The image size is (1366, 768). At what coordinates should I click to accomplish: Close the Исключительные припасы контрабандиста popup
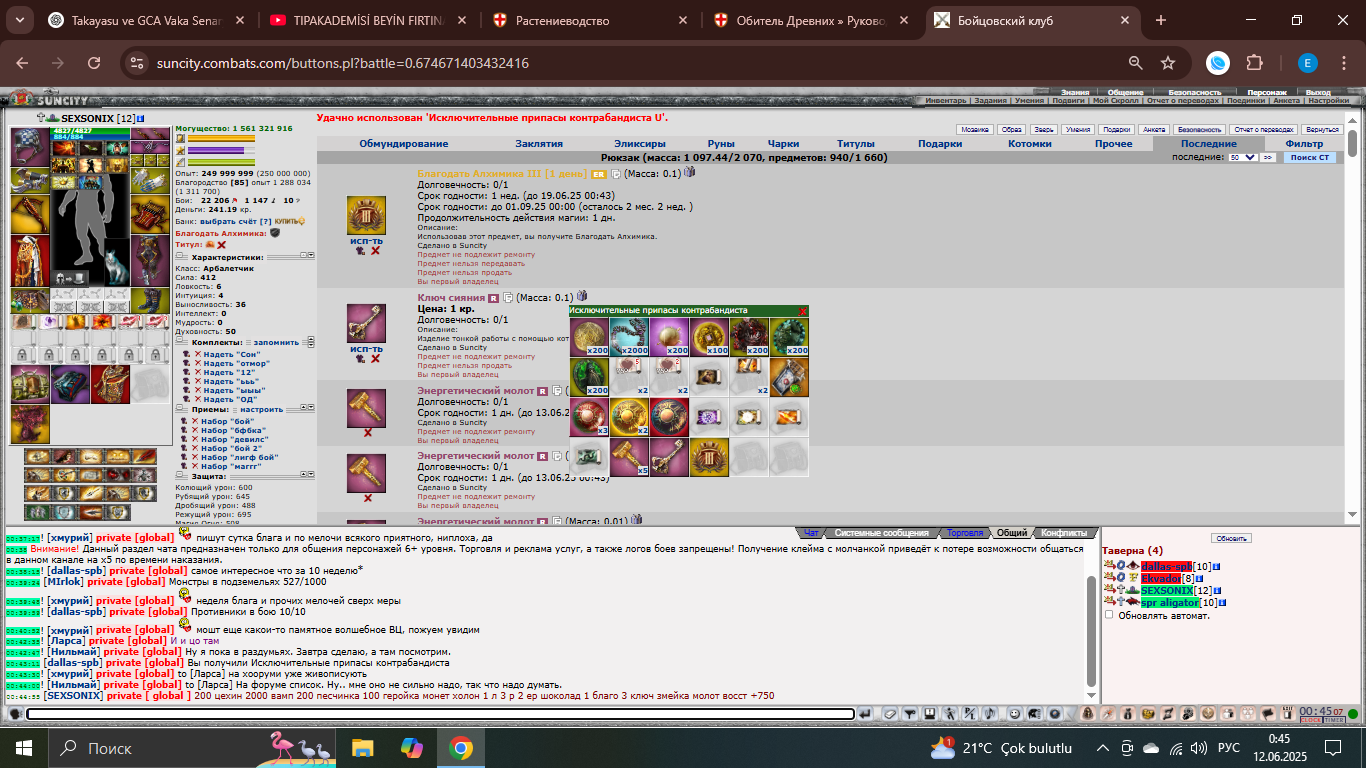pyautogui.click(x=802, y=311)
